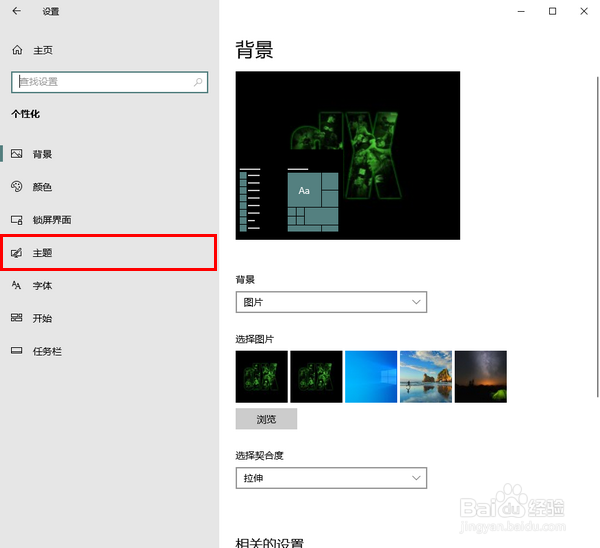600x548 pixels.
Task: Select the night sky tent wallpaper thumbnail
Action: coord(481,377)
